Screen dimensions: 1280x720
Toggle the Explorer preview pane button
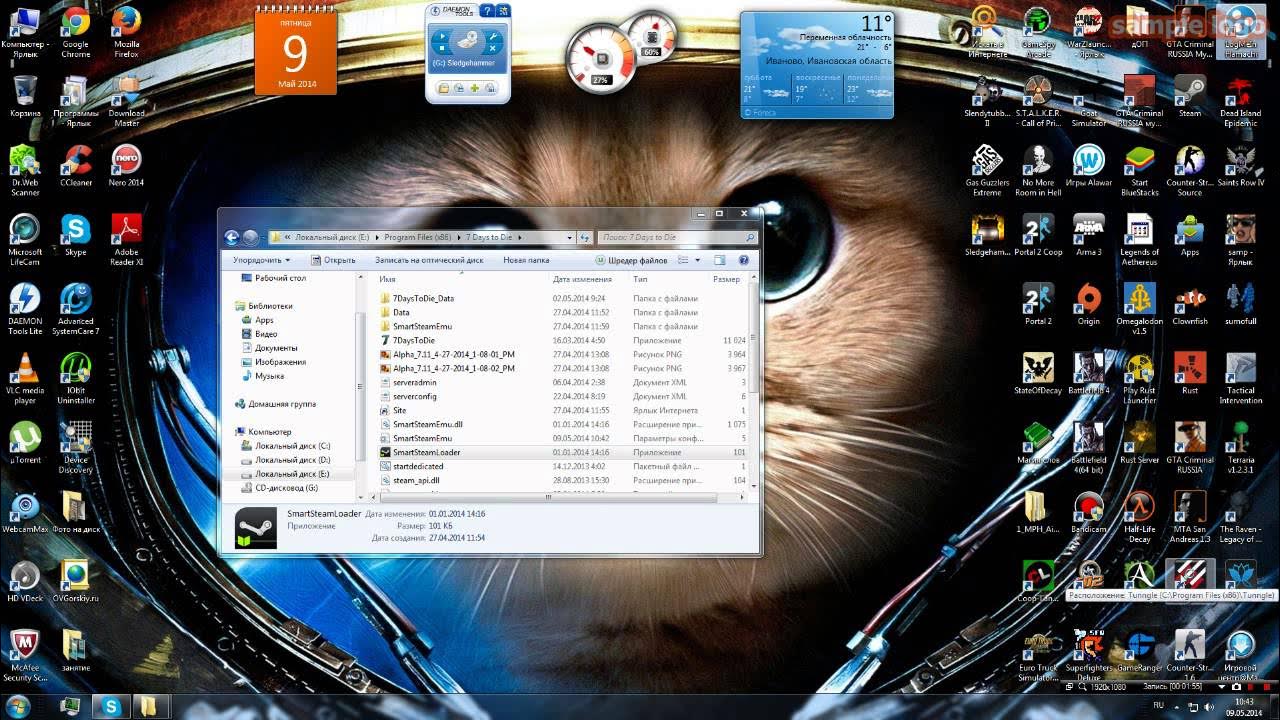click(719, 260)
